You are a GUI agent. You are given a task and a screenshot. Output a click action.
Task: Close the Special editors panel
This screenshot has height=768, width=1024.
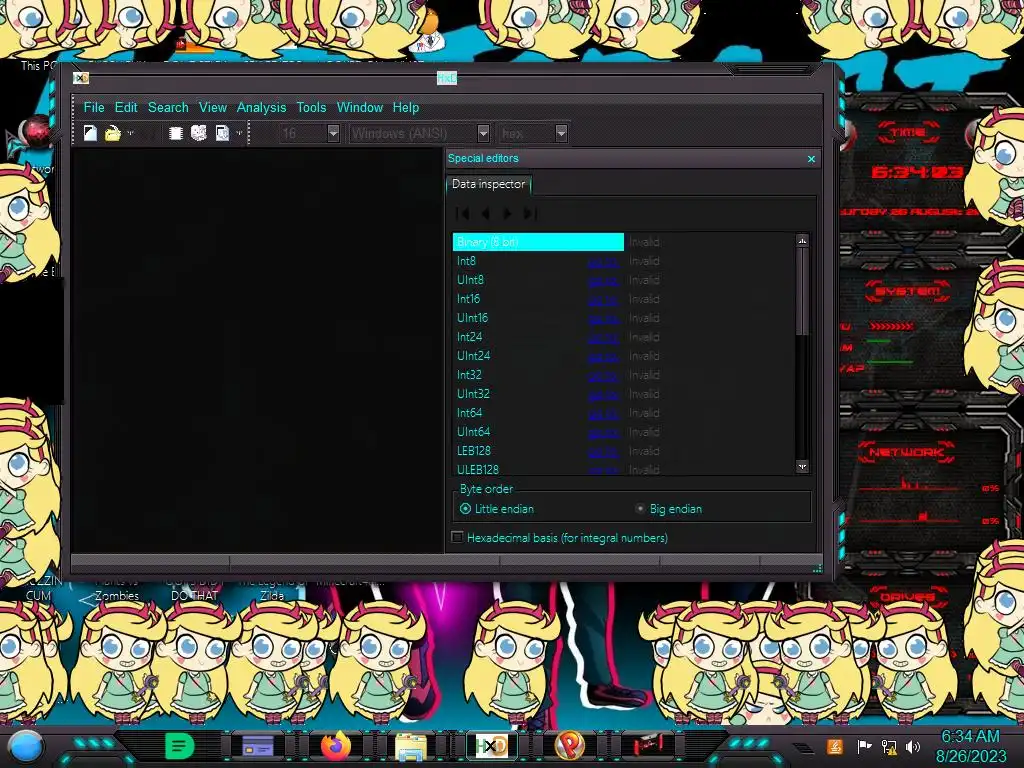coord(811,159)
